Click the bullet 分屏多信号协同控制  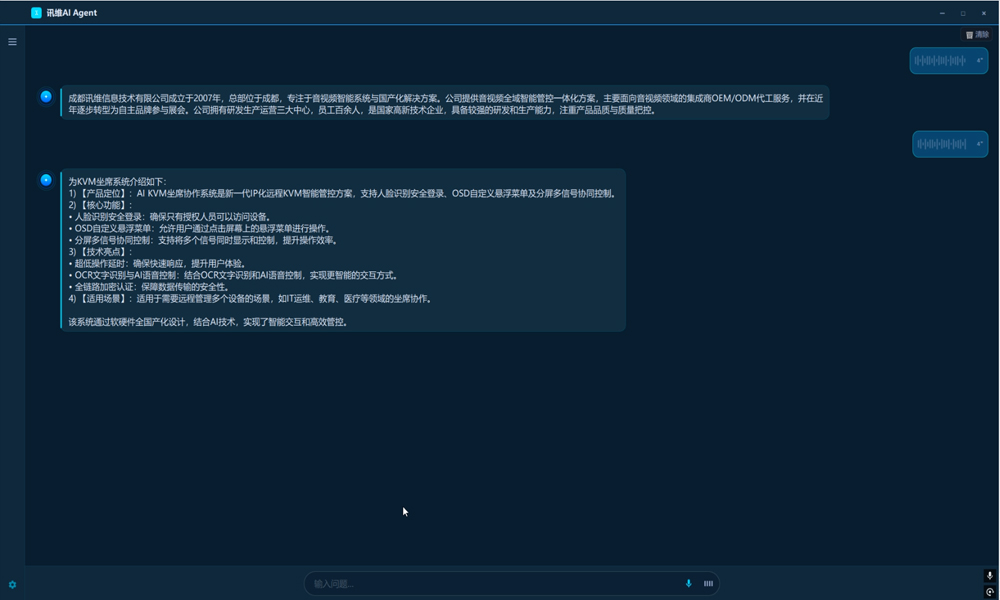[x=203, y=240]
